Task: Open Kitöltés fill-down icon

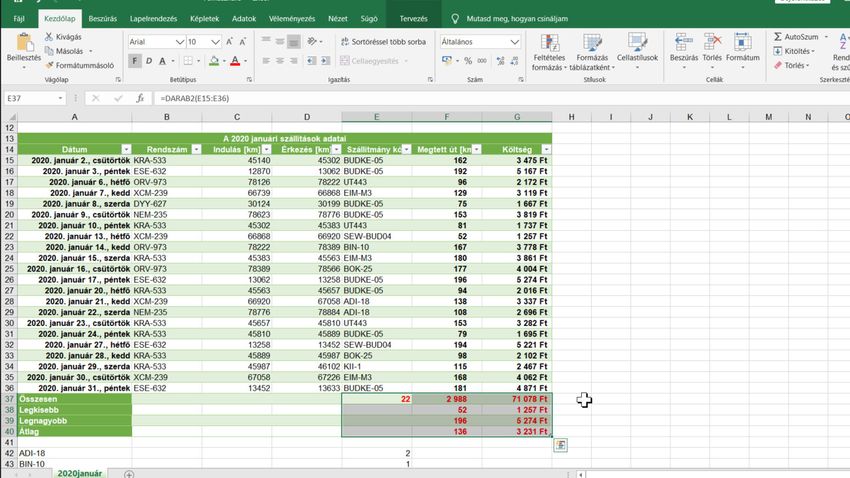Action: (778, 51)
